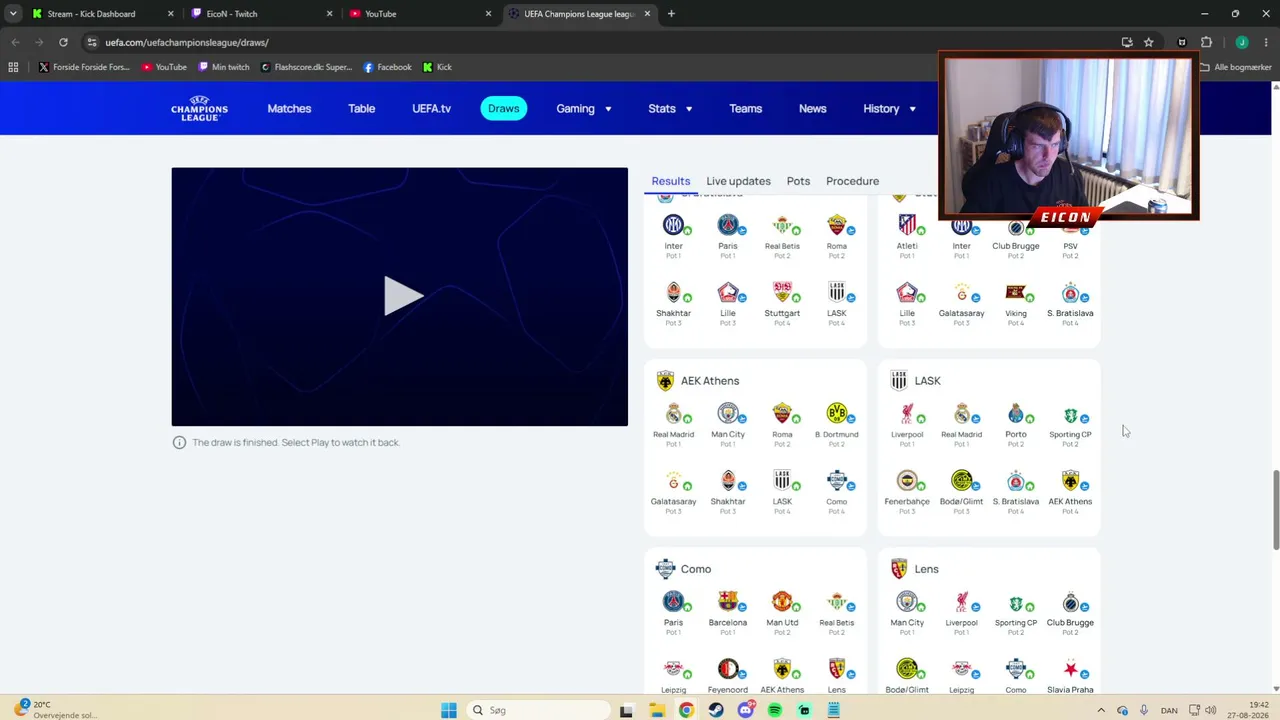Open the Windows Start menu
The height and width of the screenshot is (720, 1280).
[x=449, y=710]
